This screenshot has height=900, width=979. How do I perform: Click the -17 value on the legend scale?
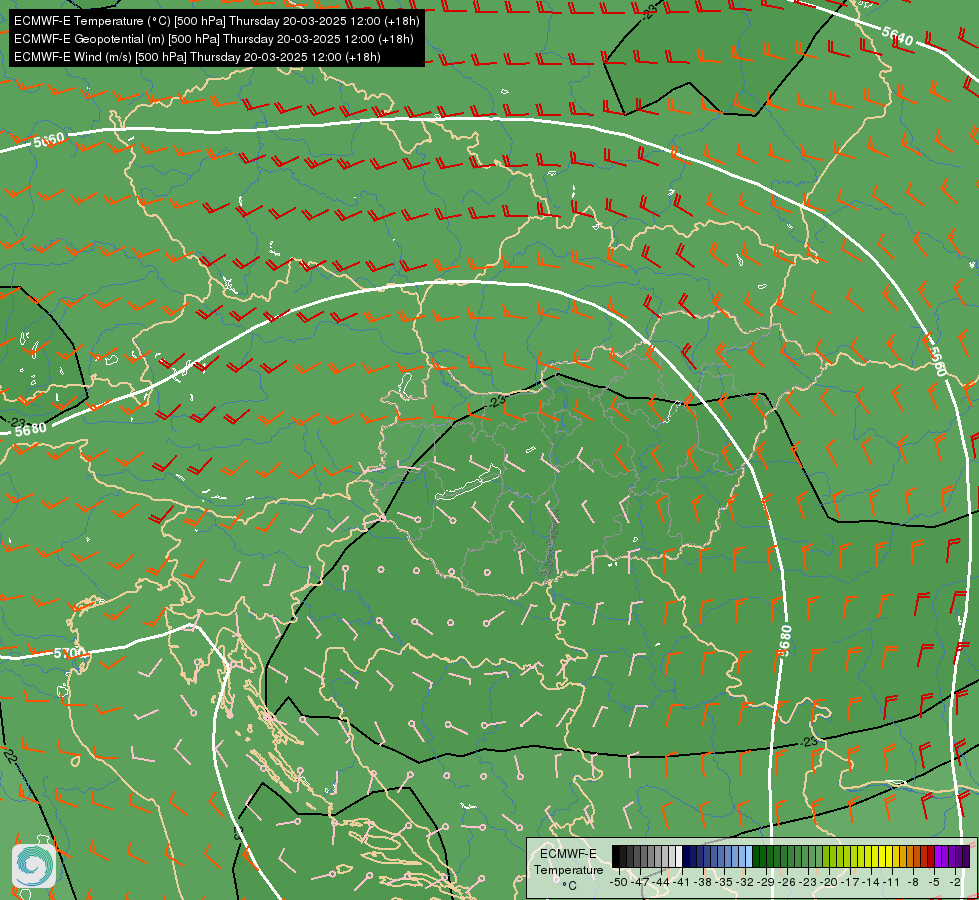pos(850,882)
